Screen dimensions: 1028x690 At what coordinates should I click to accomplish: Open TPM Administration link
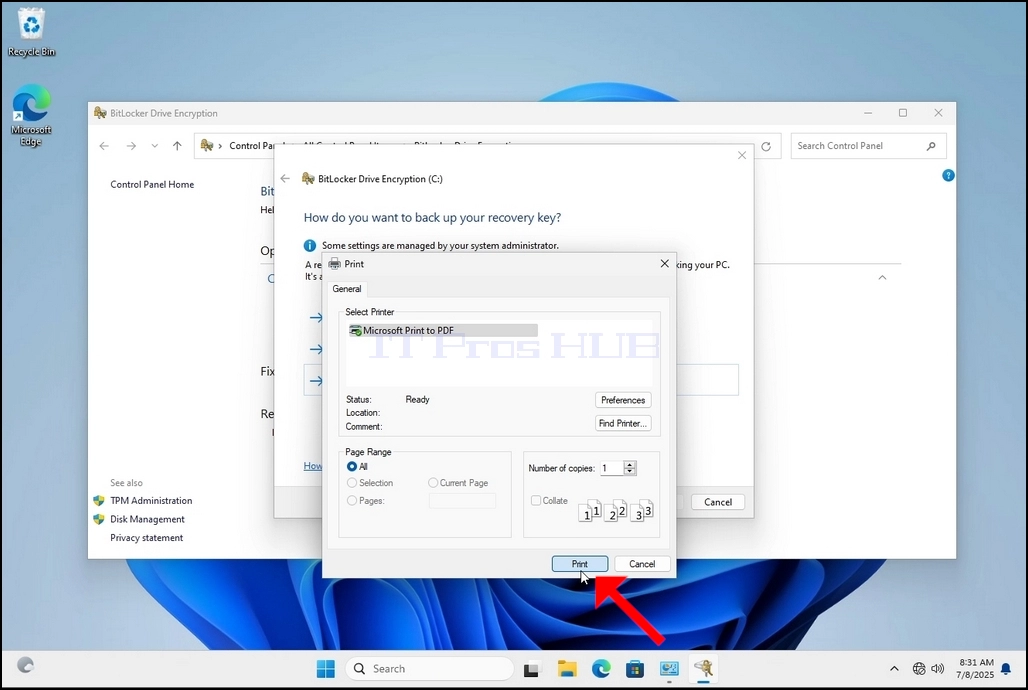(151, 500)
